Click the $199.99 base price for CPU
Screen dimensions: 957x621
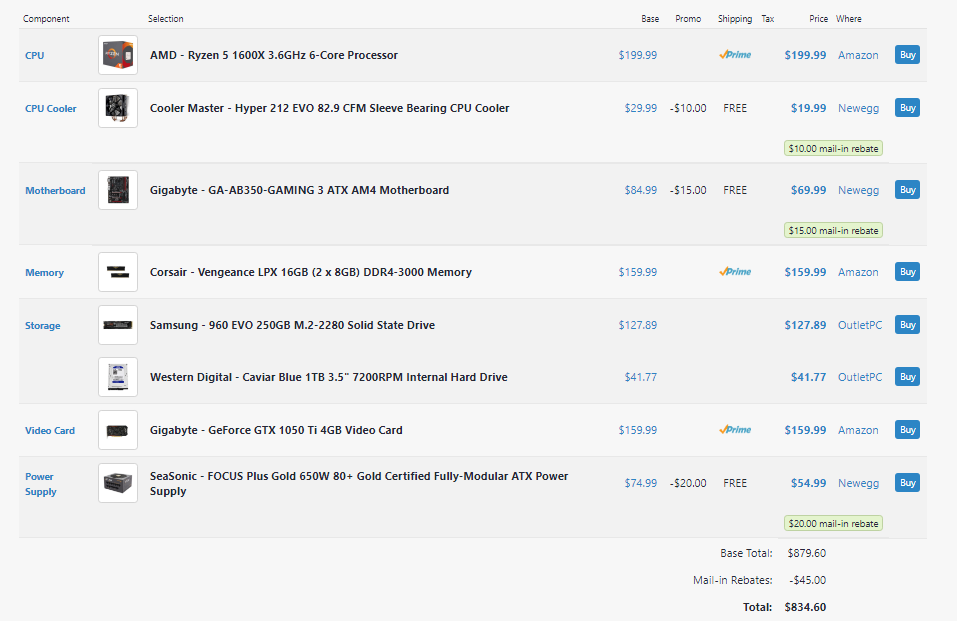pyautogui.click(x=638, y=55)
